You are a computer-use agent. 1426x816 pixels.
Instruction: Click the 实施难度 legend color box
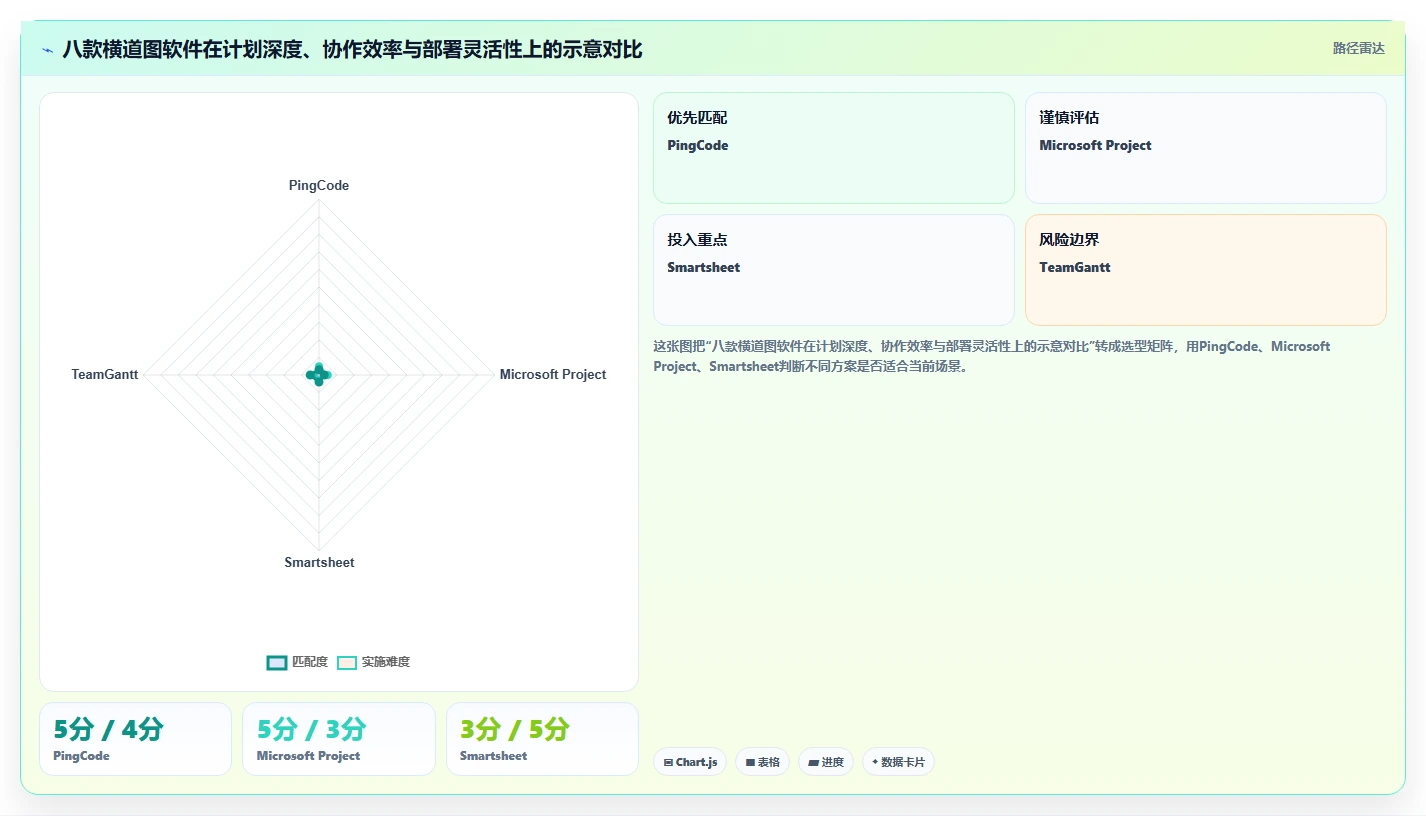(347, 662)
